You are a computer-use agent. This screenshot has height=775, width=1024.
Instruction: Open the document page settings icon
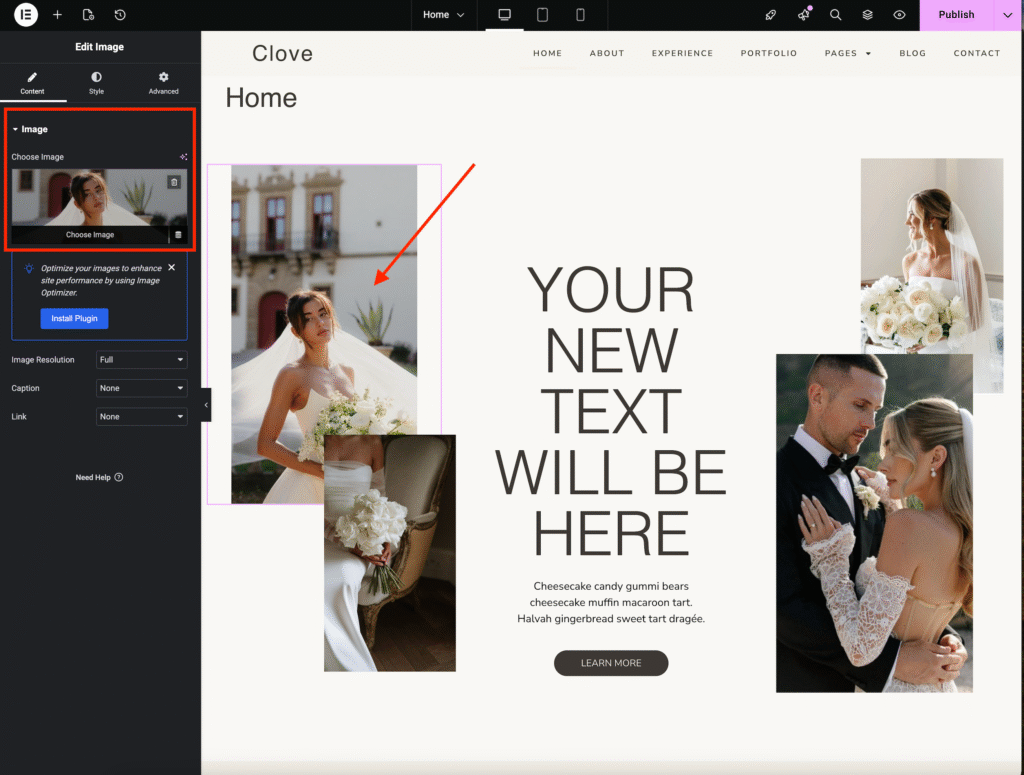(88, 15)
